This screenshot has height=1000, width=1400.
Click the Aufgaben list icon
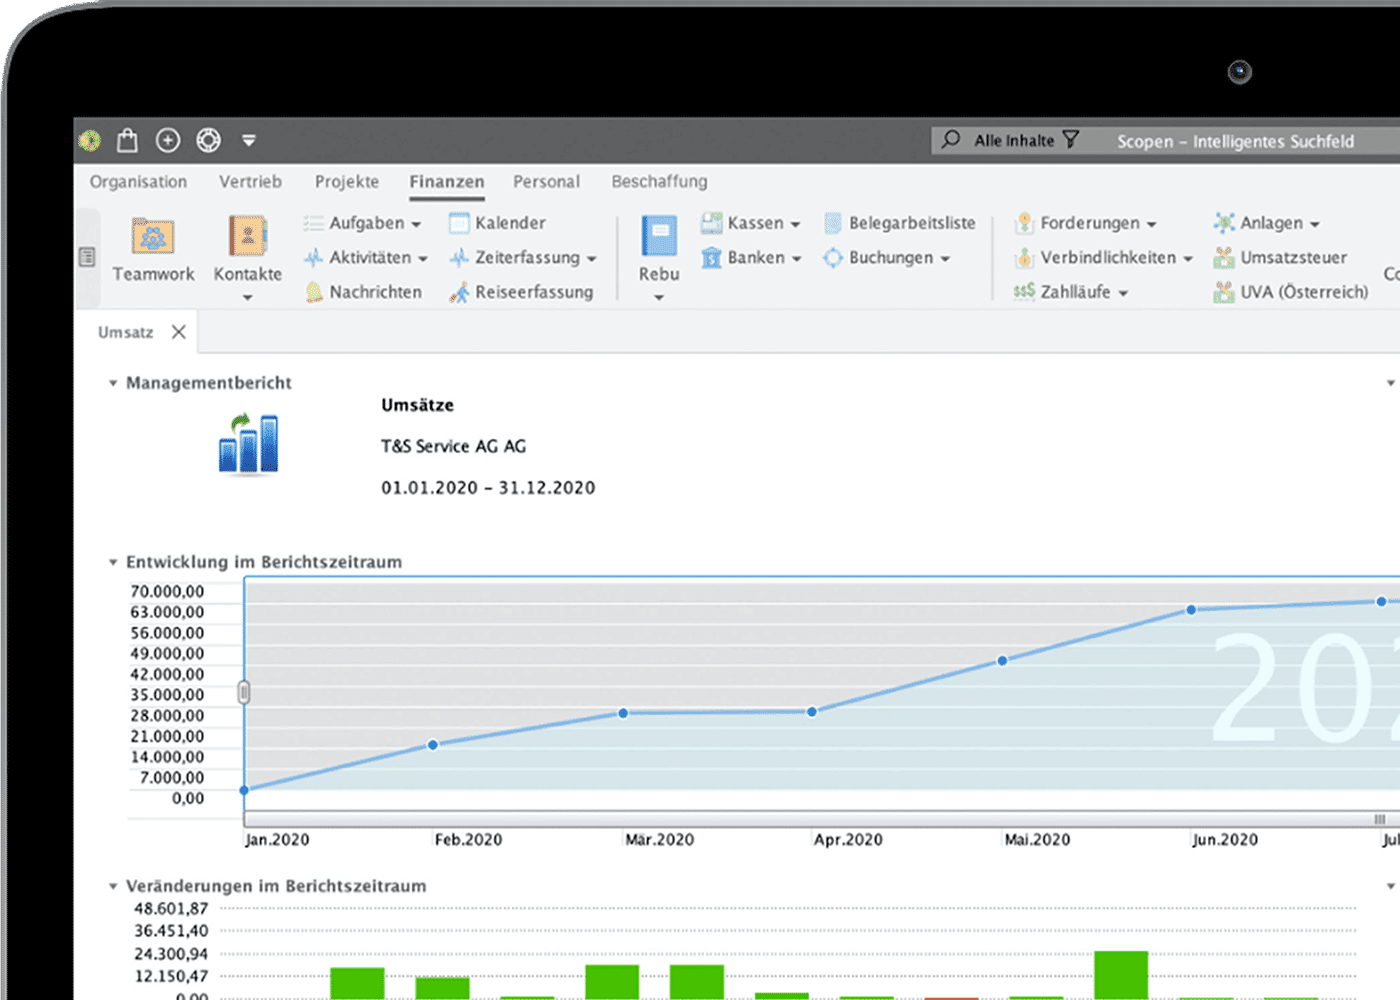(x=314, y=223)
